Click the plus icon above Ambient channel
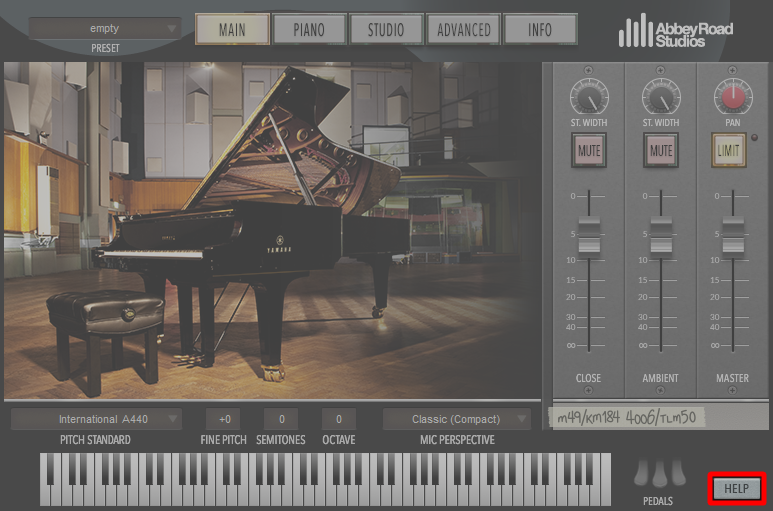Screen dimensions: 773x511 (660, 70)
